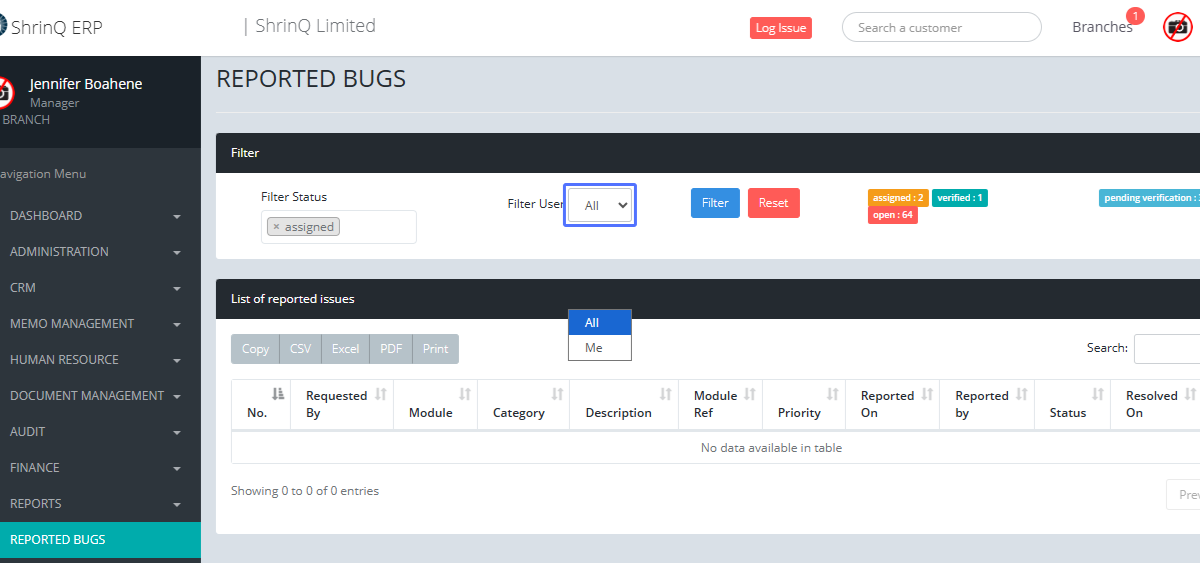Sort by Status column arrows
The image size is (1200, 563).
1097,395
